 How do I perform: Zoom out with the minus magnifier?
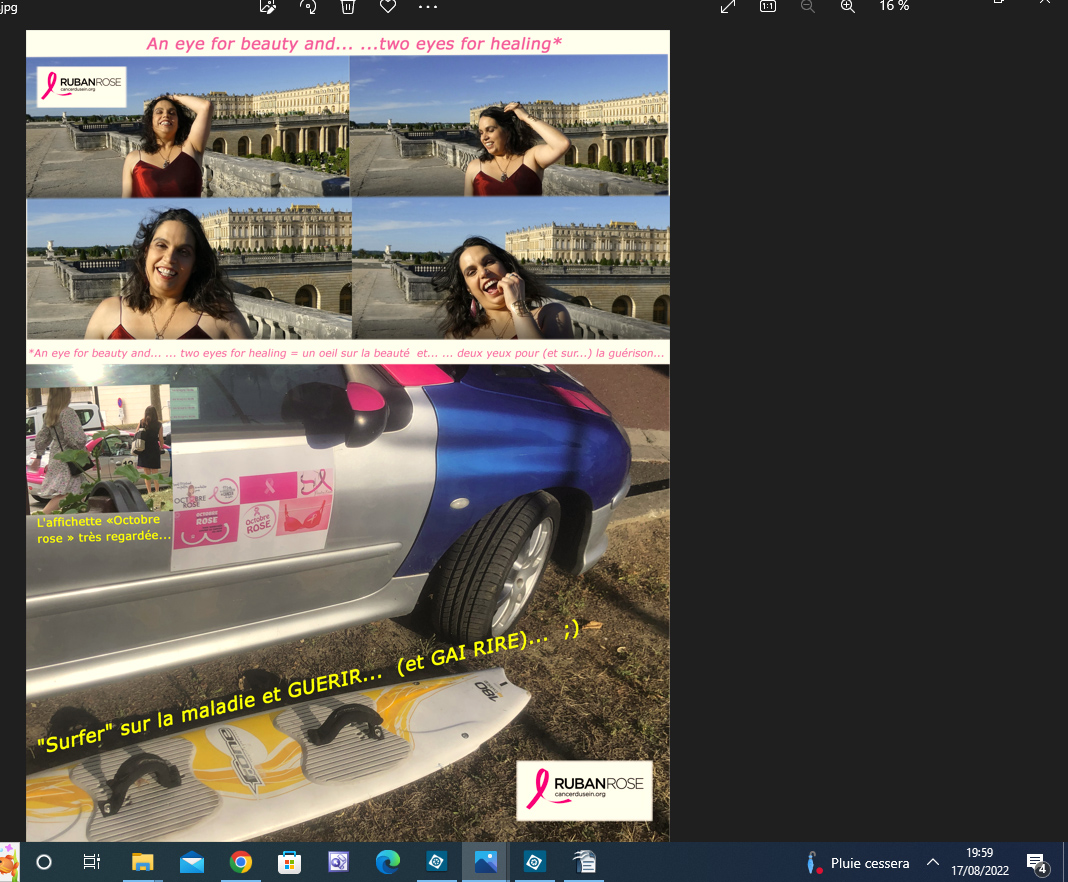[x=808, y=6]
